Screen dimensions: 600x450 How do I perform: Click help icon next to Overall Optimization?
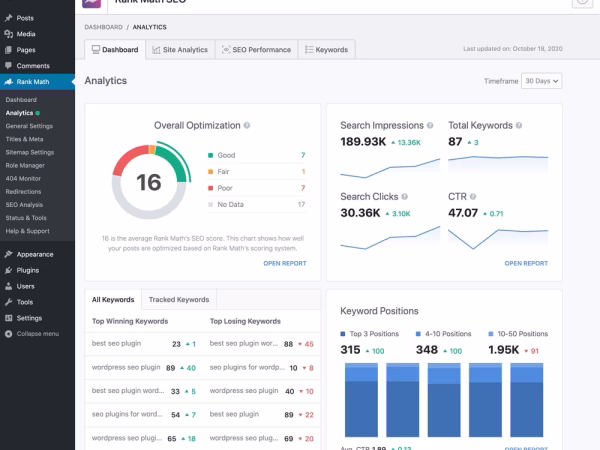coord(247,126)
